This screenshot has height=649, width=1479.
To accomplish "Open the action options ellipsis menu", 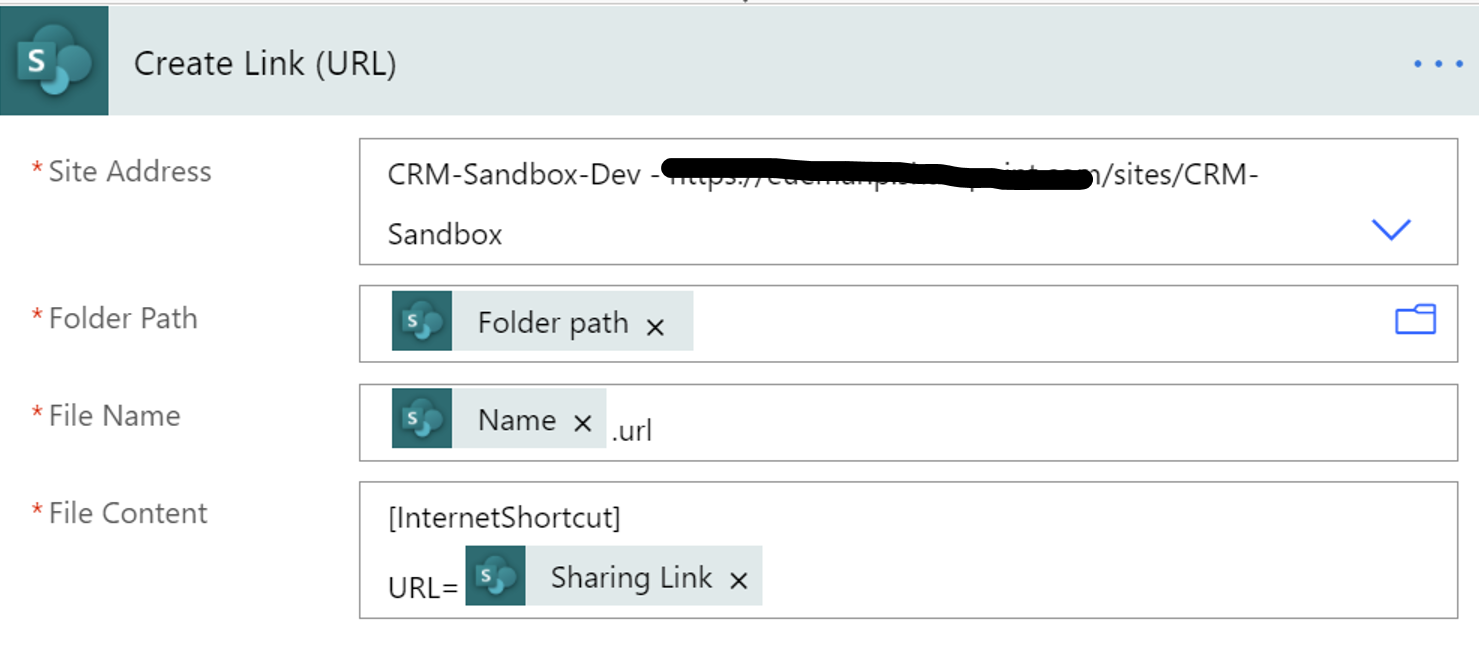I will [x=1436, y=63].
